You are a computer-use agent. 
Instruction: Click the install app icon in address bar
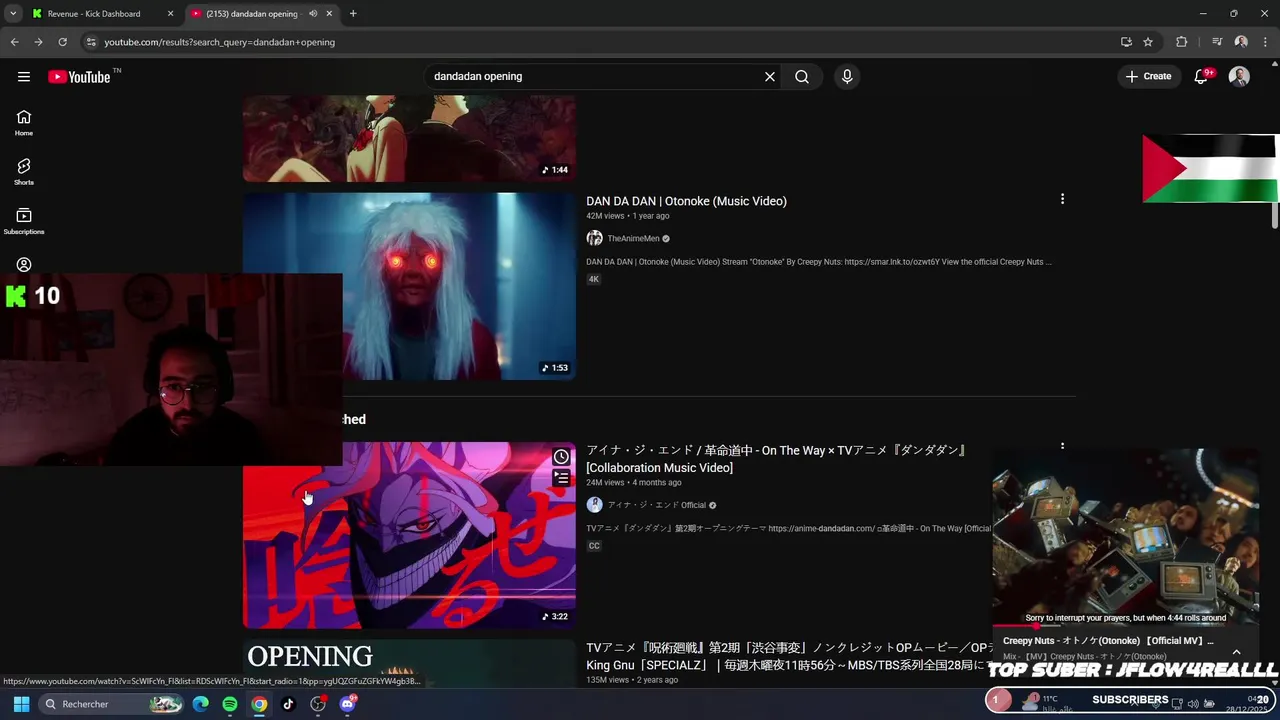[1126, 42]
